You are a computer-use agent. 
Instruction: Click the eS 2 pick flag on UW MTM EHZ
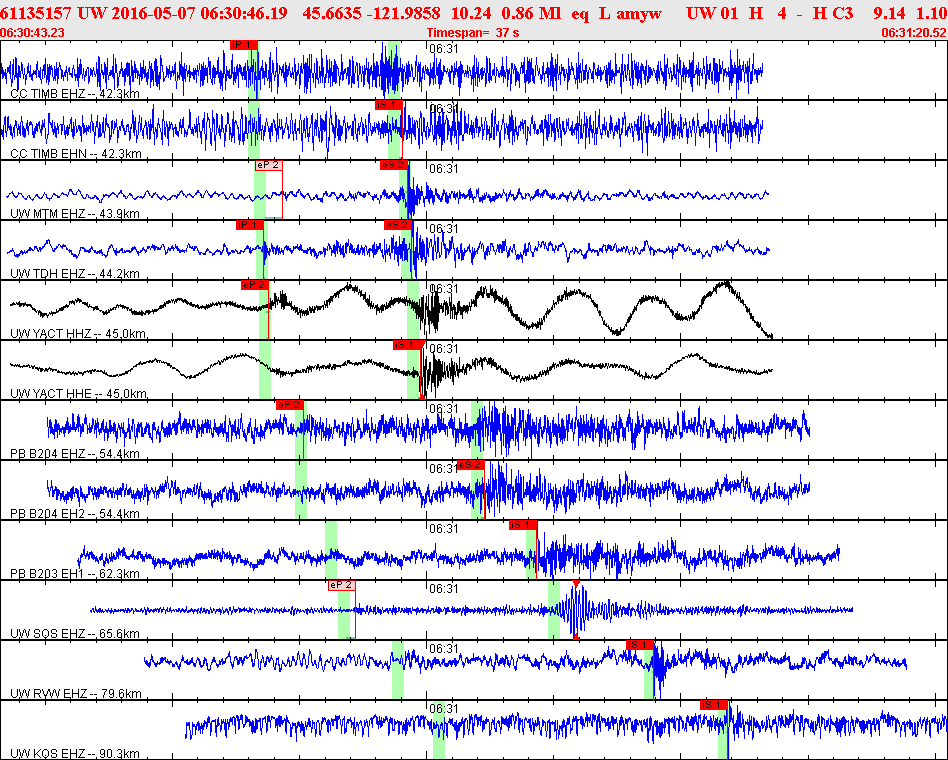(394, 165)
